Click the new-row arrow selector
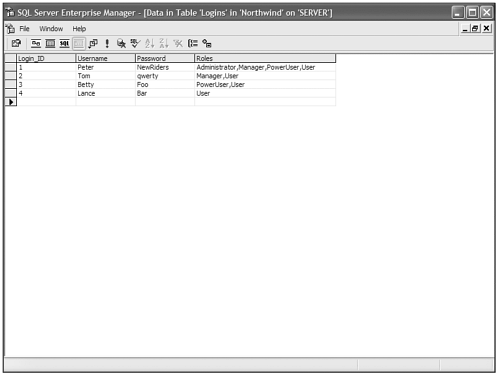This screenshot has width=499, height=375. [11, 102]
